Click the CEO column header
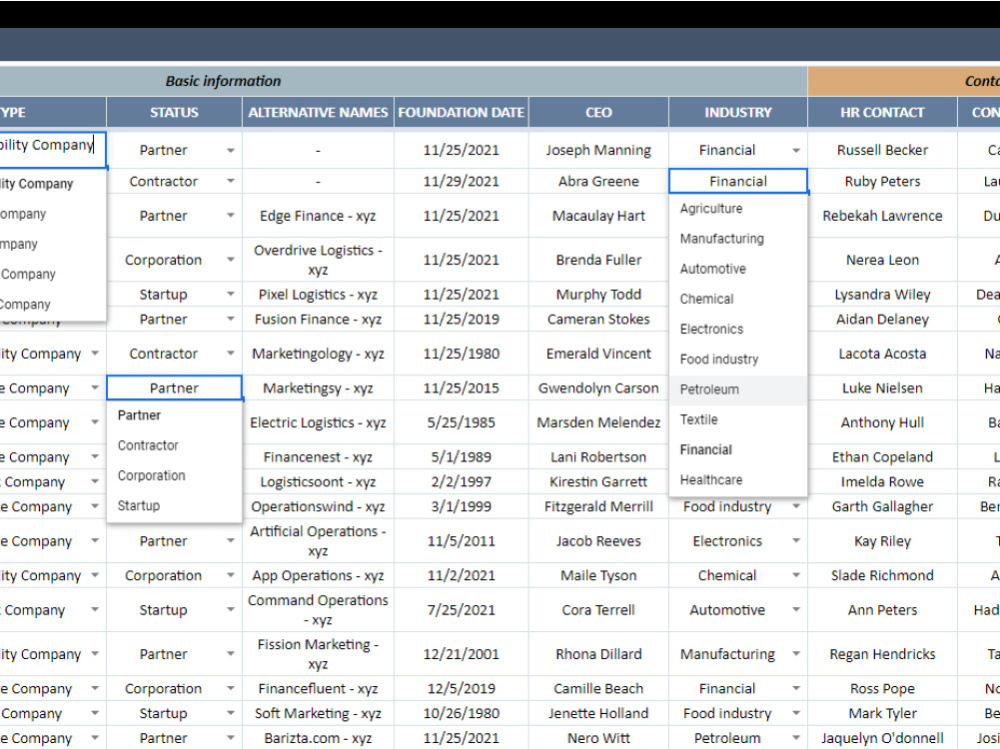 598,112
